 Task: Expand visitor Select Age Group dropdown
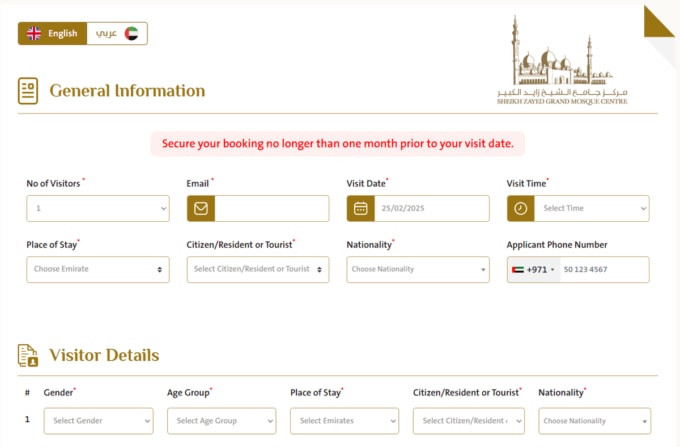coord(221,421)
